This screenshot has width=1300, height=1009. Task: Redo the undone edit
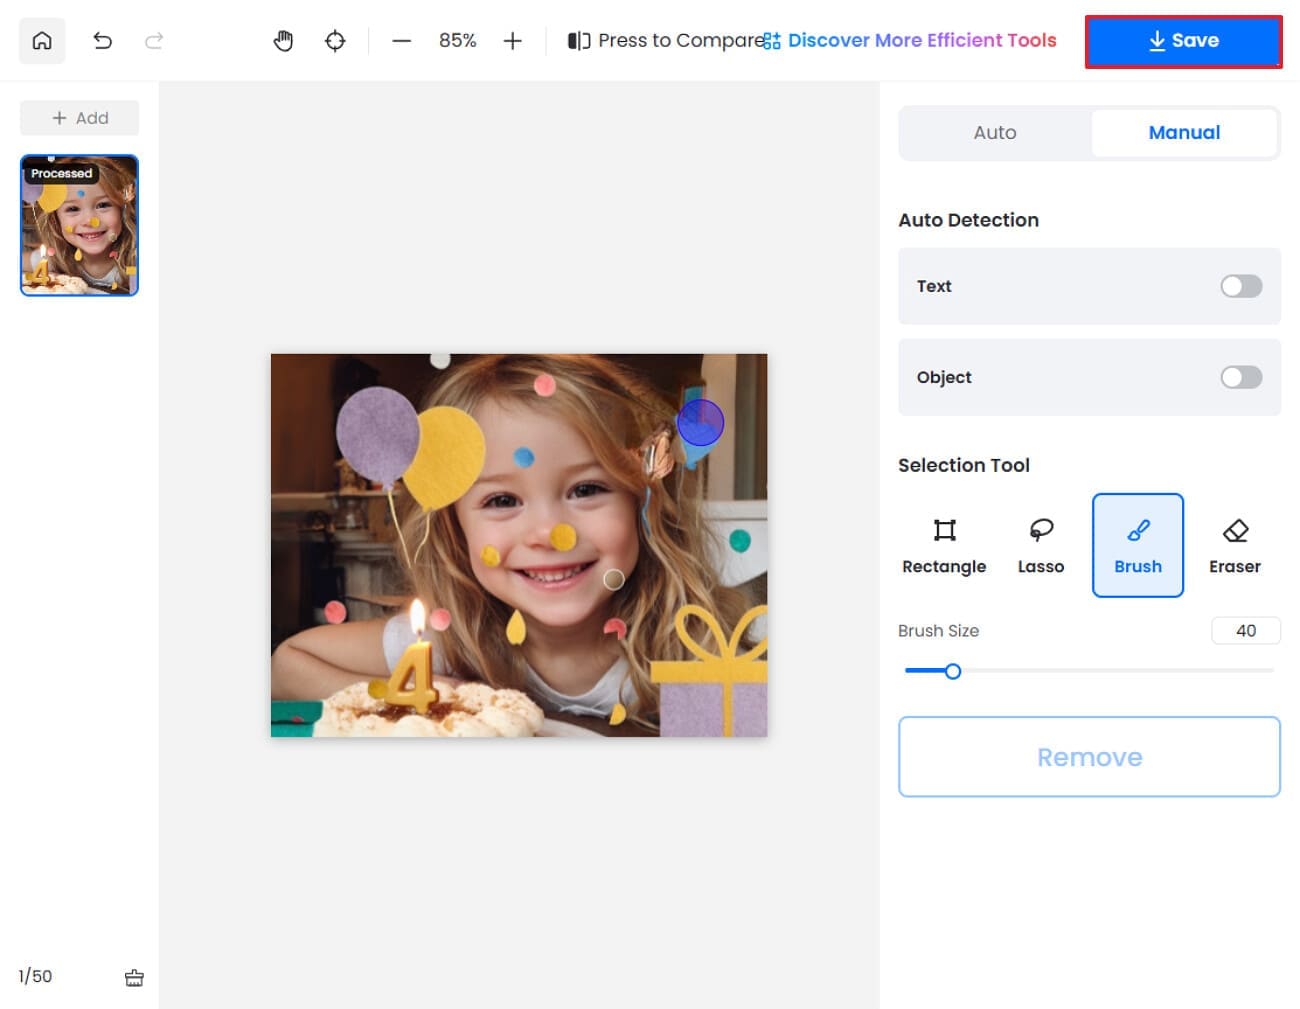pos(154,41)
